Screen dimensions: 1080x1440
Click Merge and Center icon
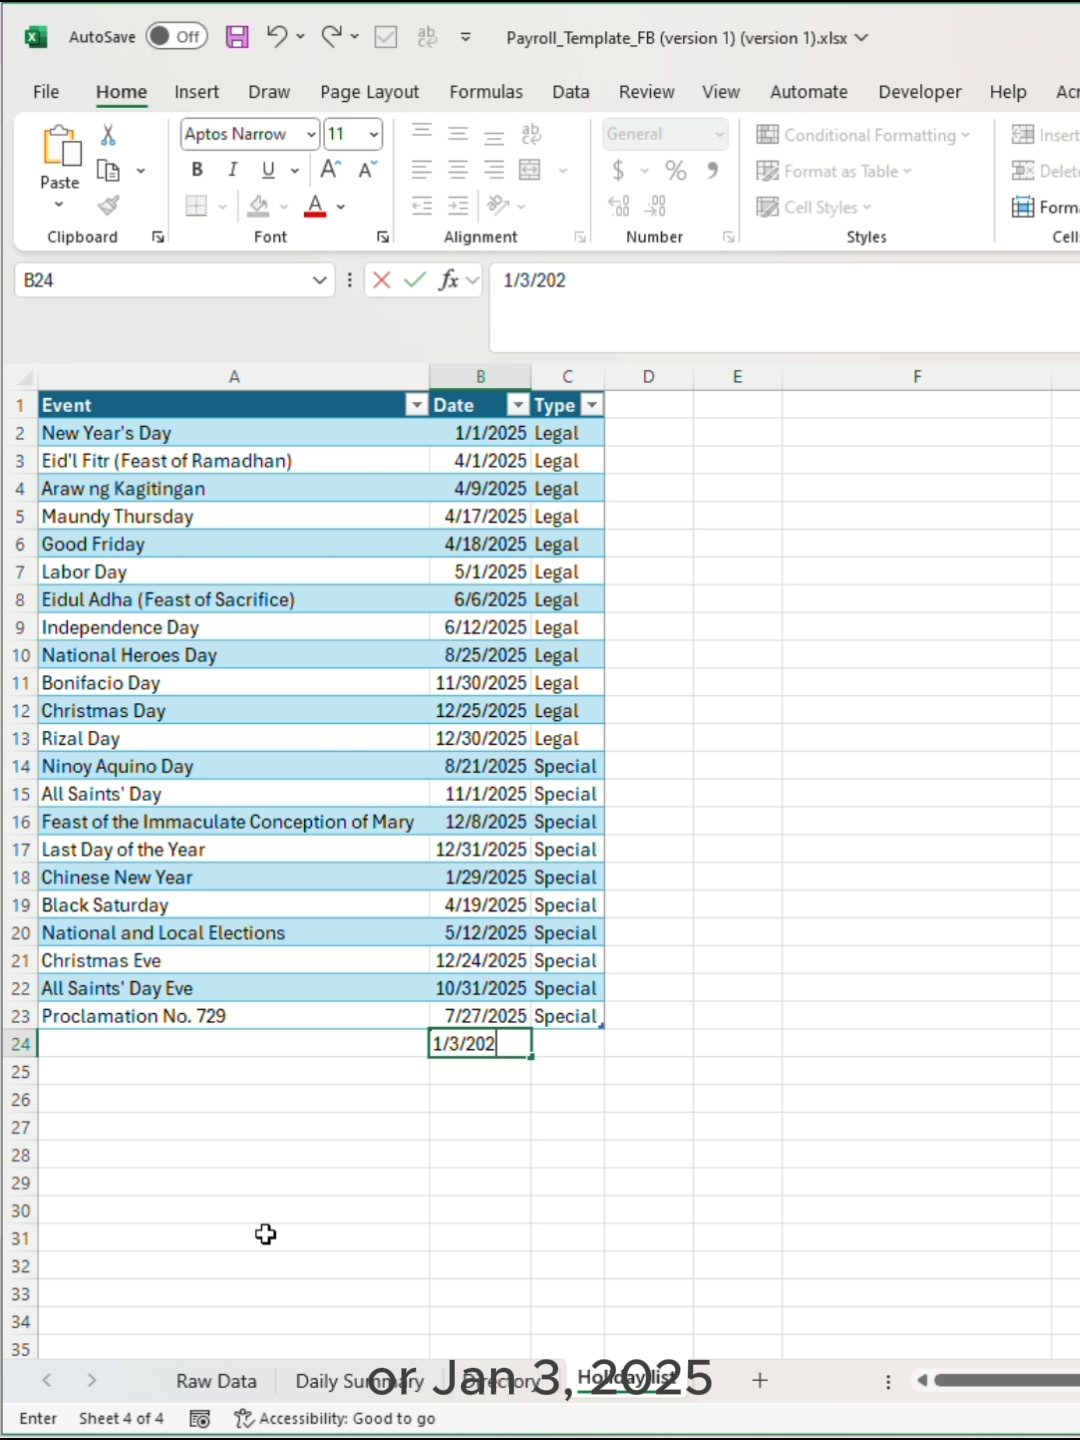(530, 170)
